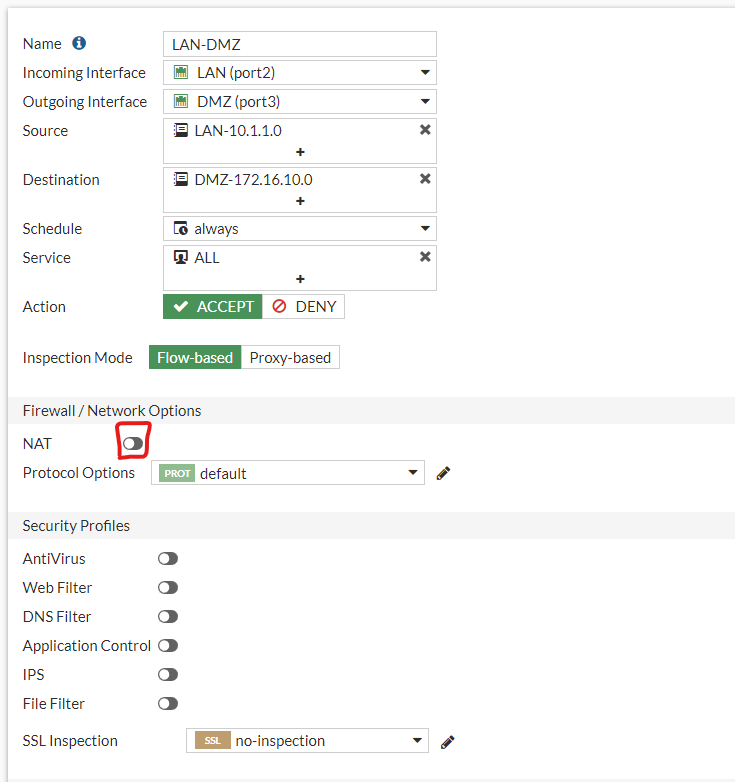Click the ALL service text
The image size is (735, 782).
click(x=206, y=257)
